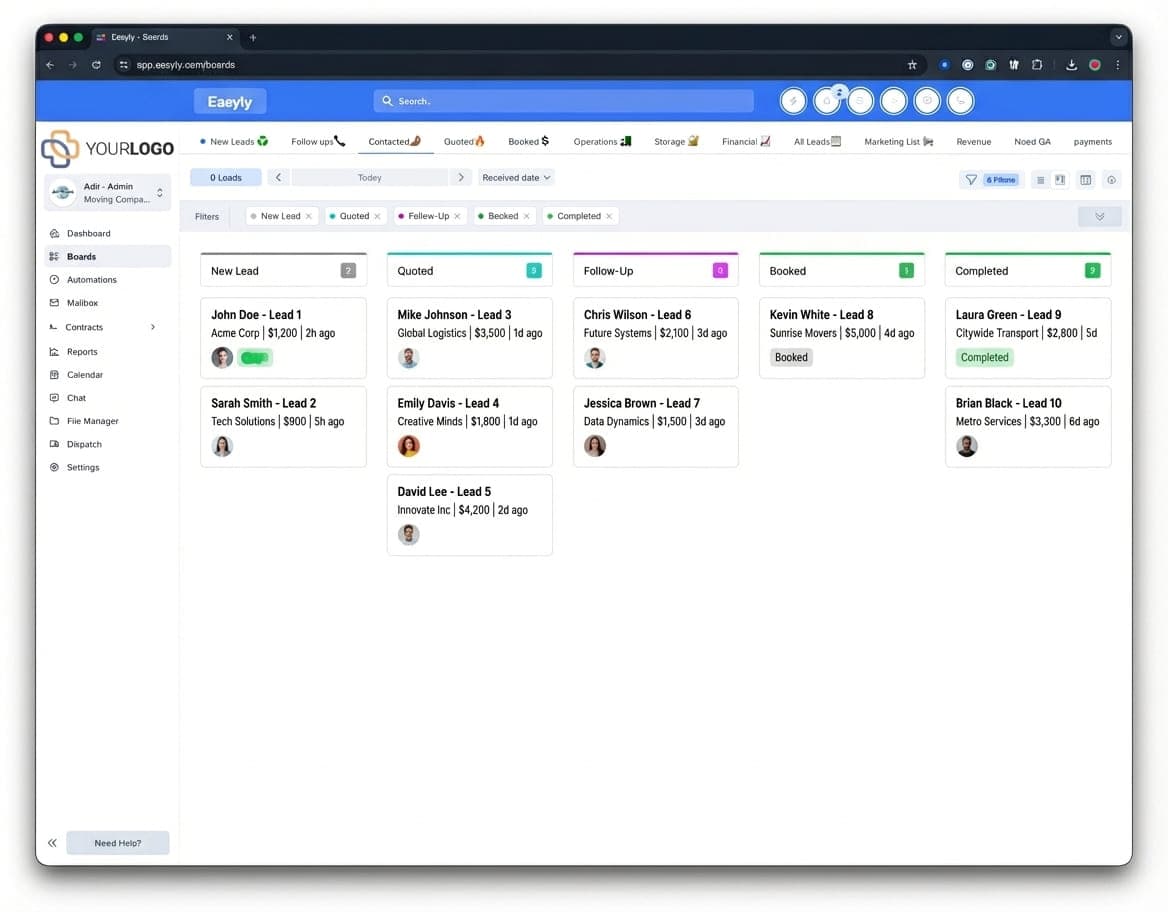Expand the Contracts submenu arrow

pyautogui.click(x=153, y=327)
